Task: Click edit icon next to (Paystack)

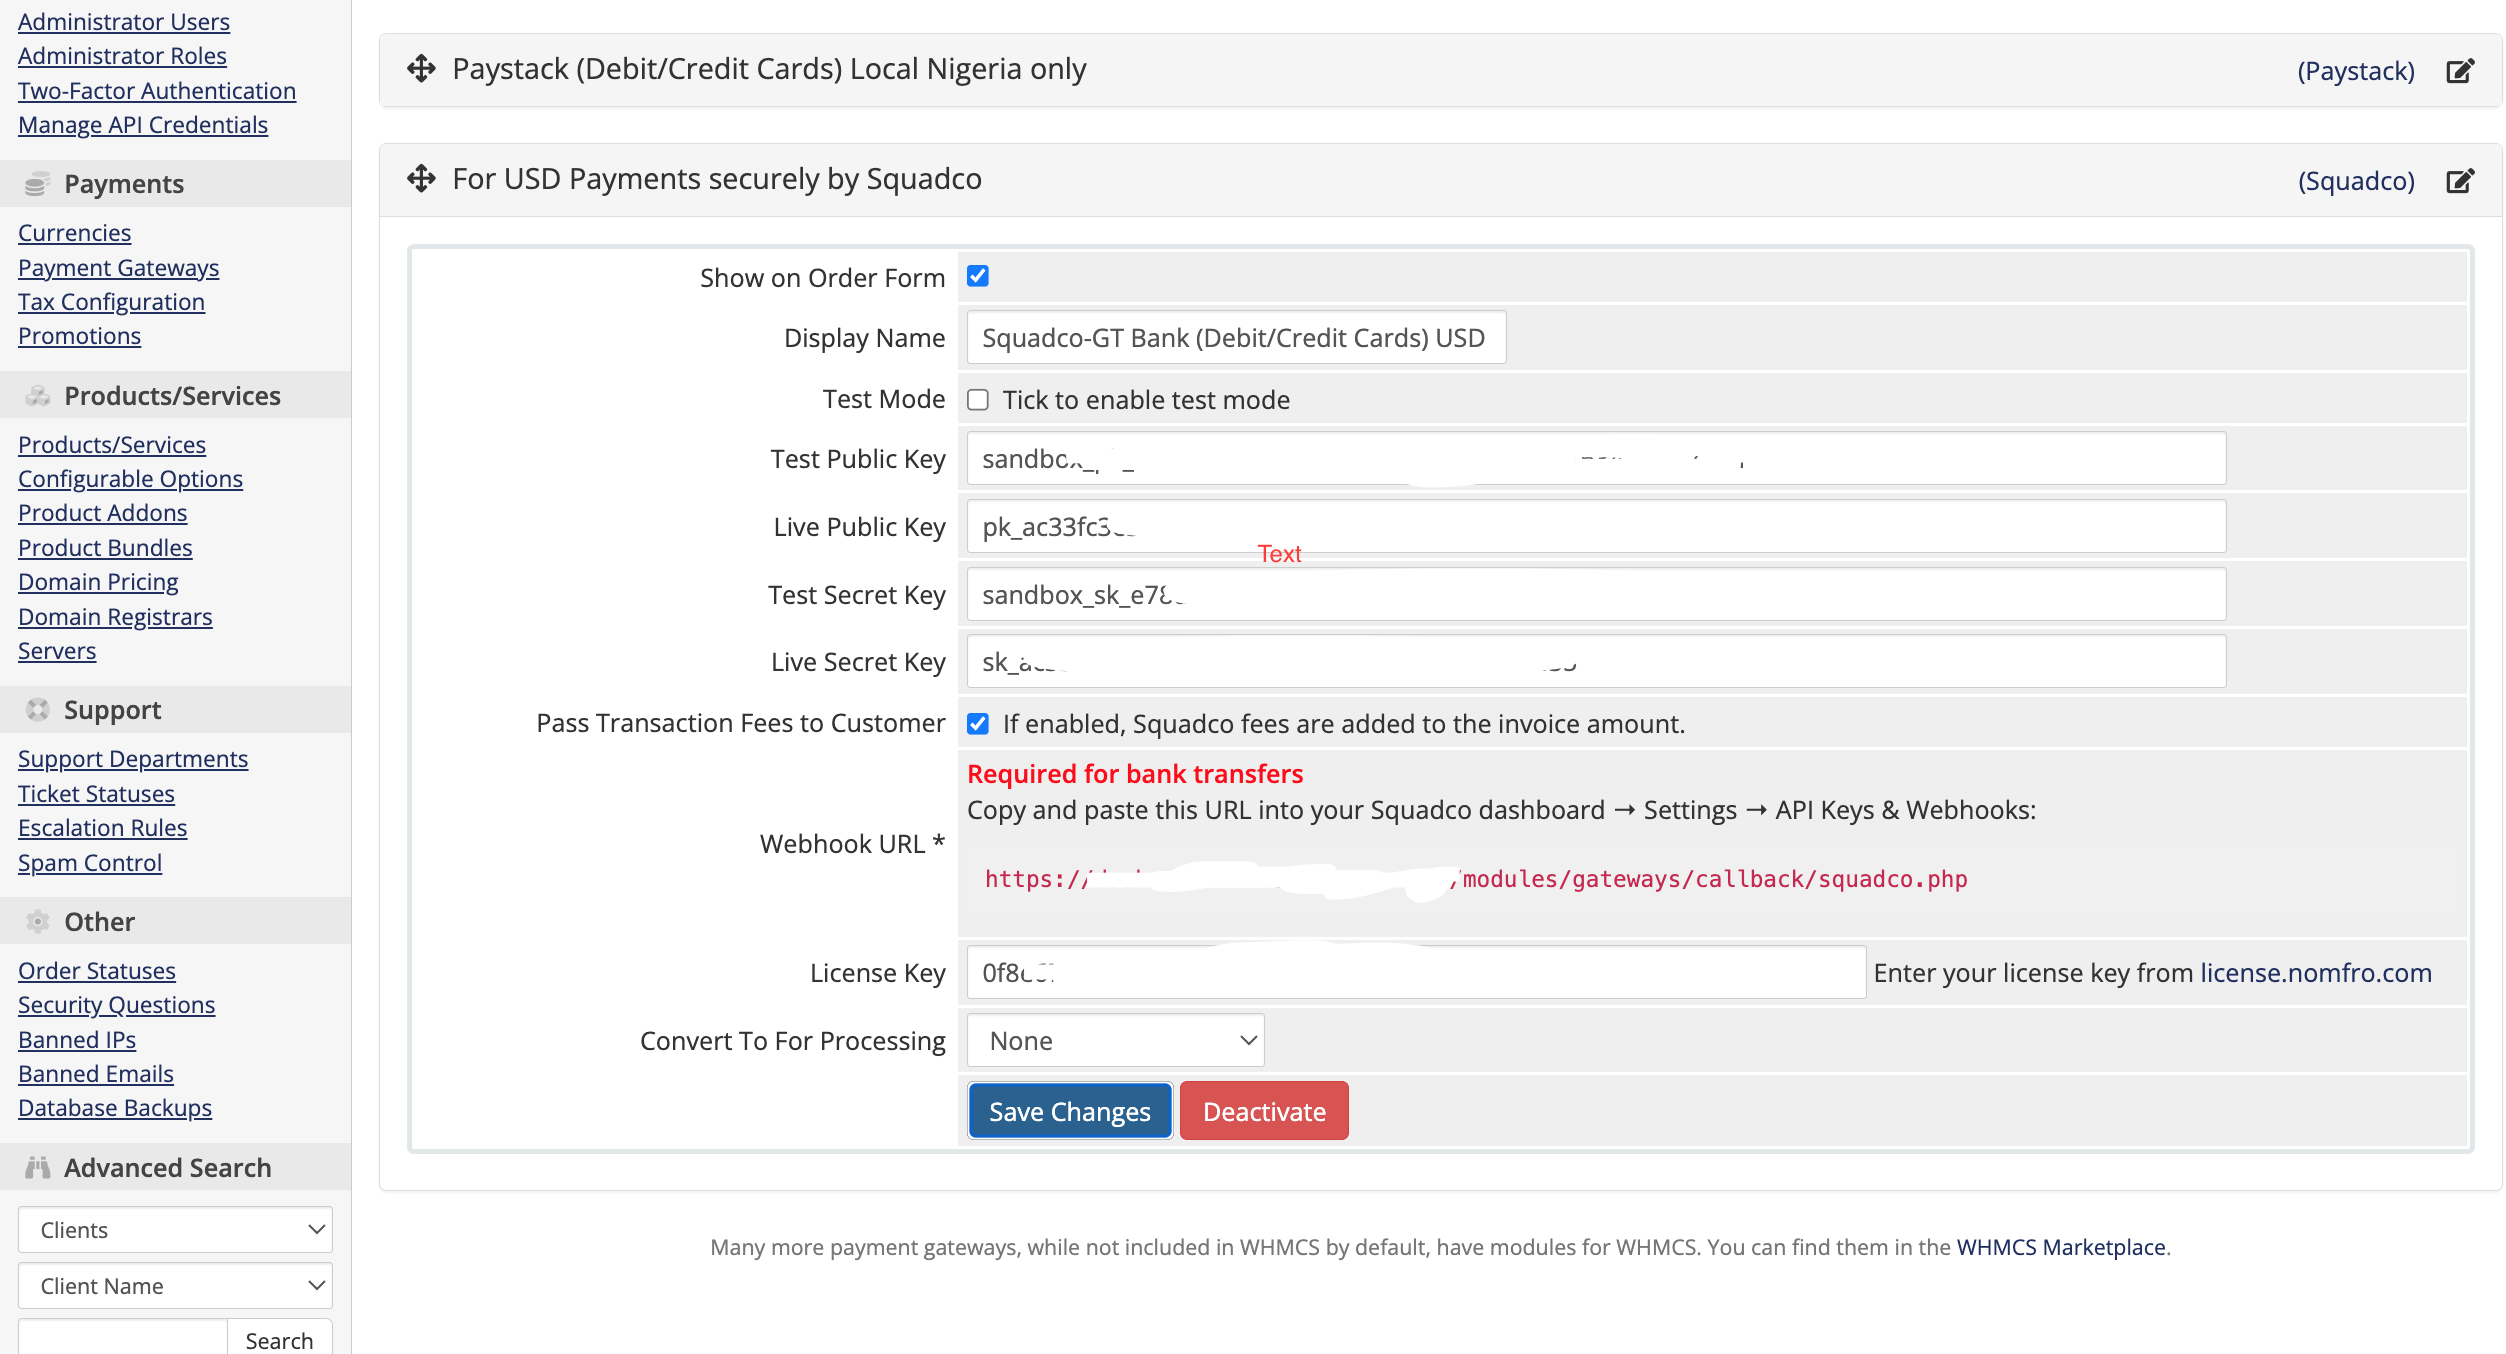Action: tap(2460, 71)
